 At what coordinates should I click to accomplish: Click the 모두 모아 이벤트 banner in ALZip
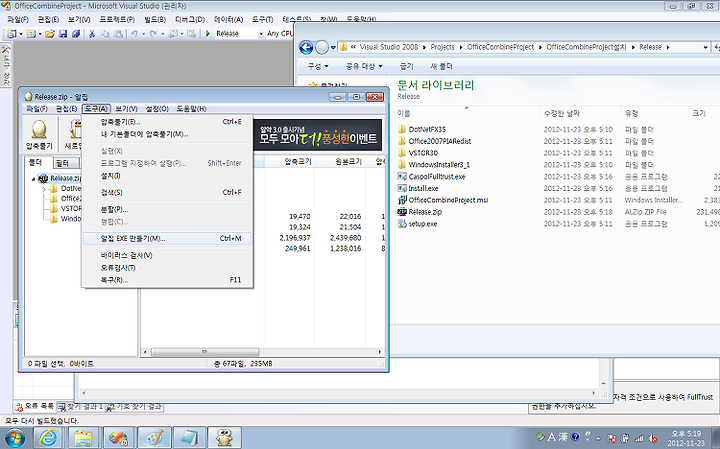318,135
